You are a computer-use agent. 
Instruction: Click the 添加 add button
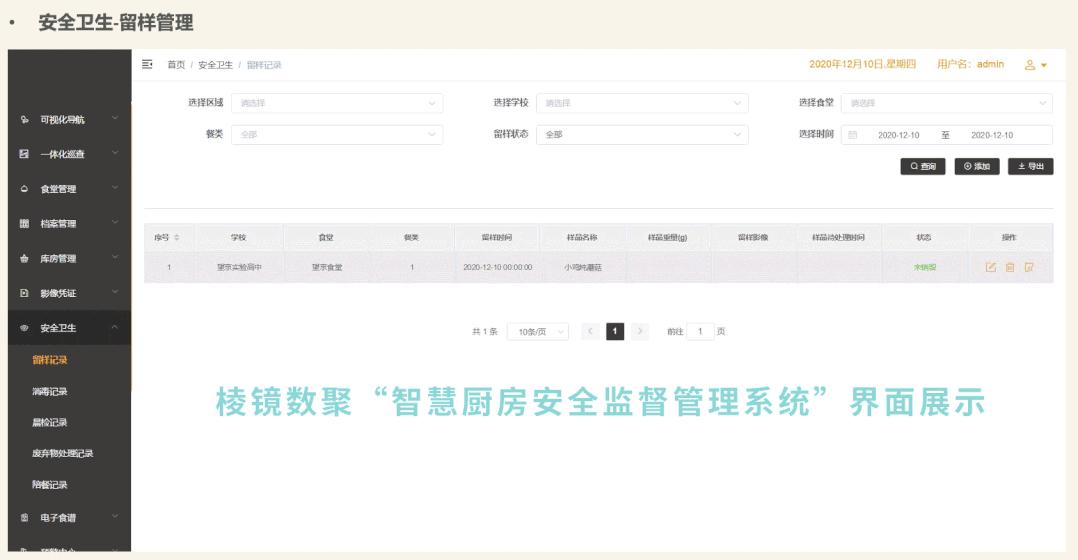(x=976, y=166)
